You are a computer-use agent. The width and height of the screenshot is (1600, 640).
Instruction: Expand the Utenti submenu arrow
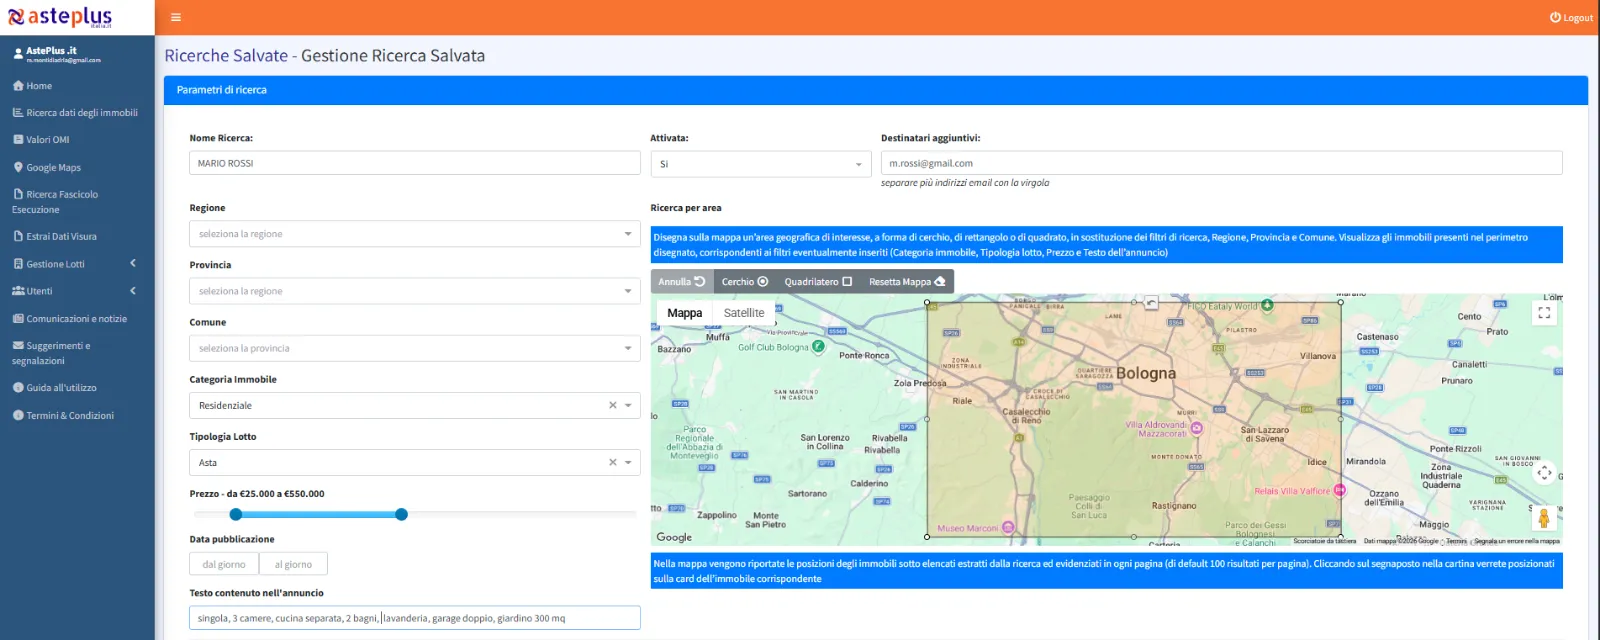pyautogui.click(x=133, y=291)
